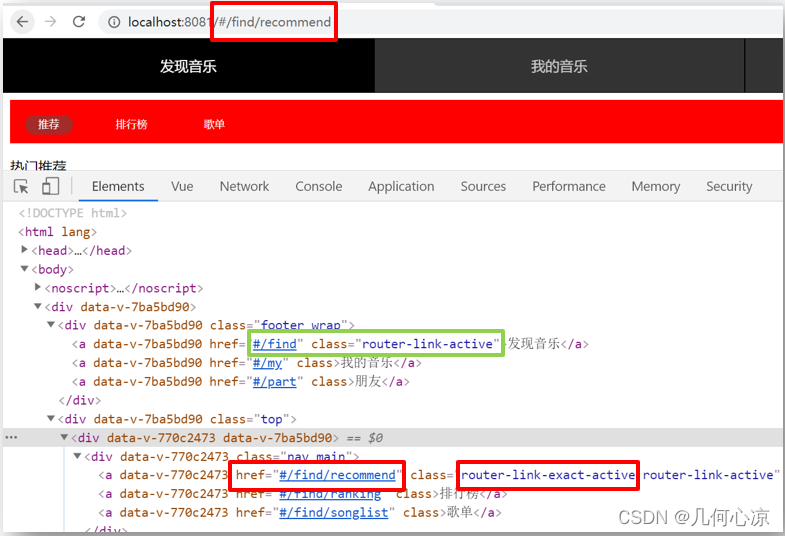Image resolution: width=785 pixels, height=536 pixels.
Task: Collapse the footer_wrap div
Action: point(51,325)
